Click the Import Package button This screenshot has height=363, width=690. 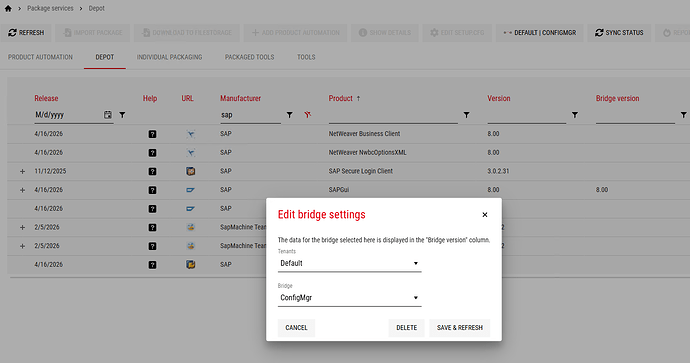[92, 33]
